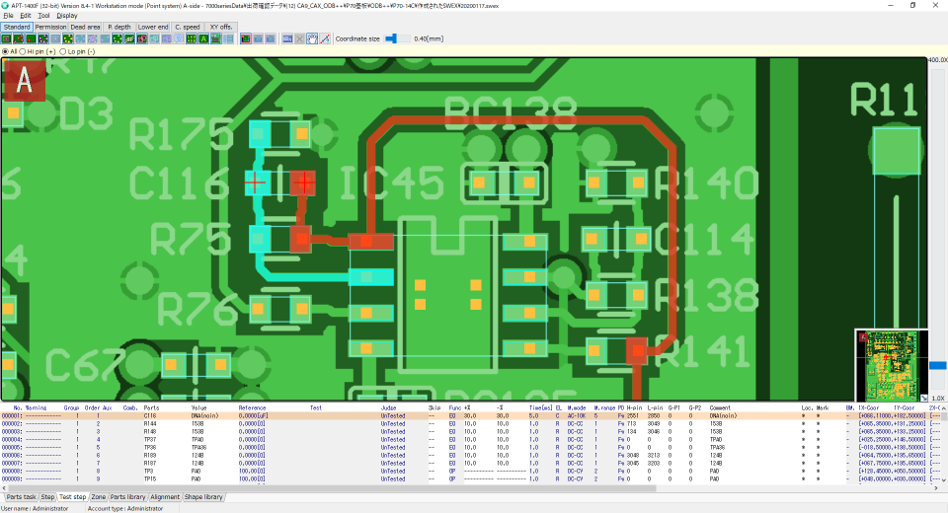This screenshot has height=513, width=948.
Task: Select the diagonal line measure tool icon
Action: (325, 39)
